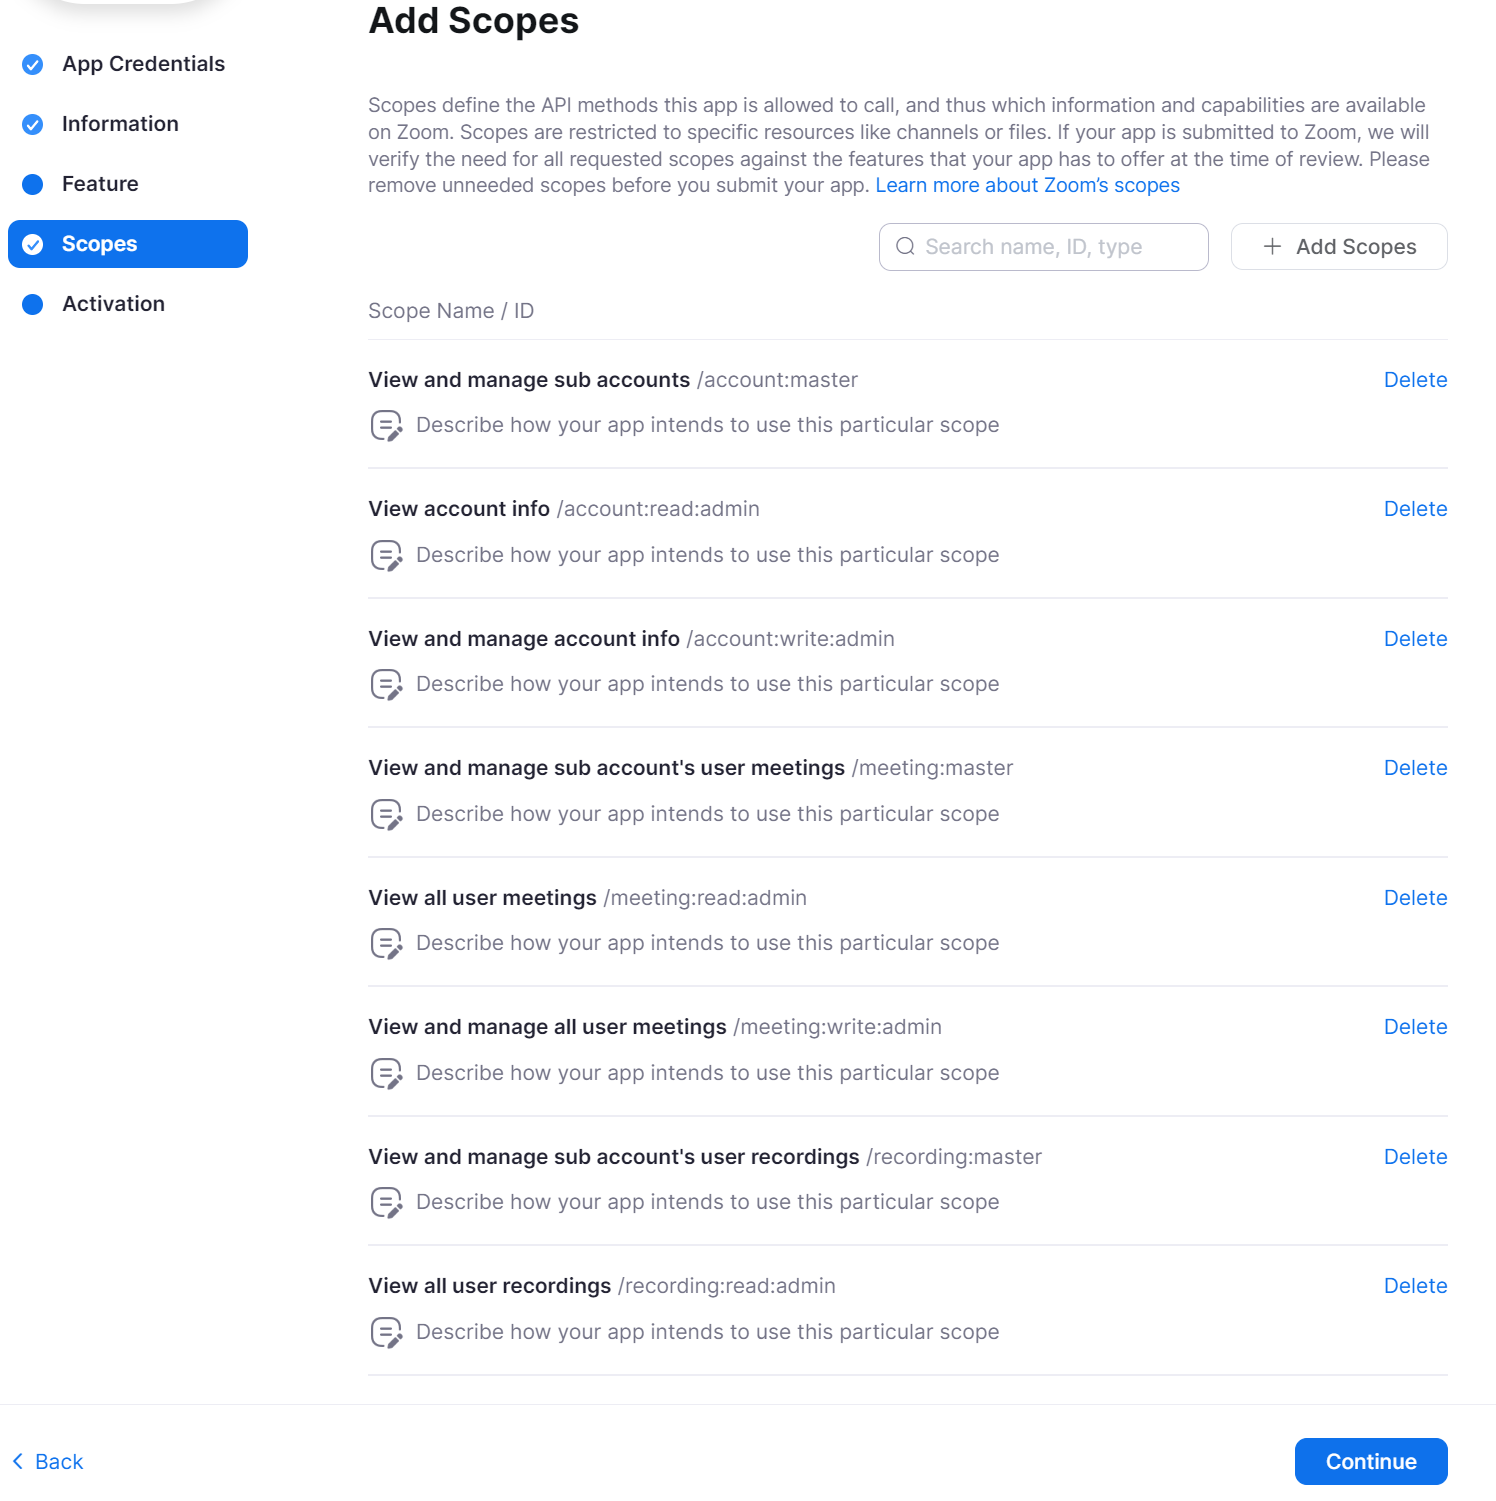
Task: Click the Continue button
Action: pos(1370,1461)
